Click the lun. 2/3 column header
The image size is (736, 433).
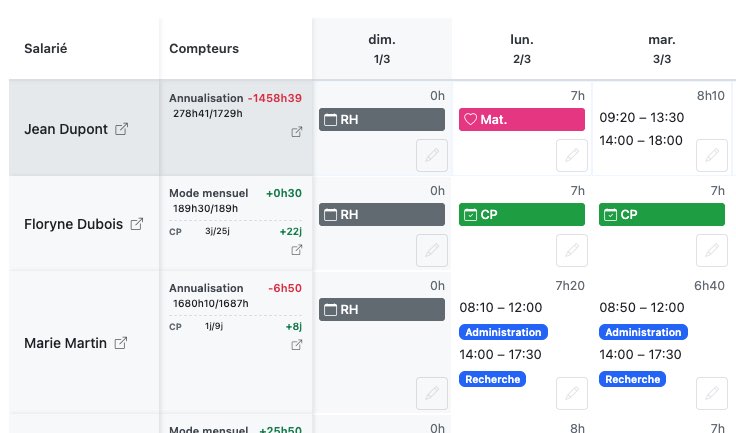tap(521, 49)
